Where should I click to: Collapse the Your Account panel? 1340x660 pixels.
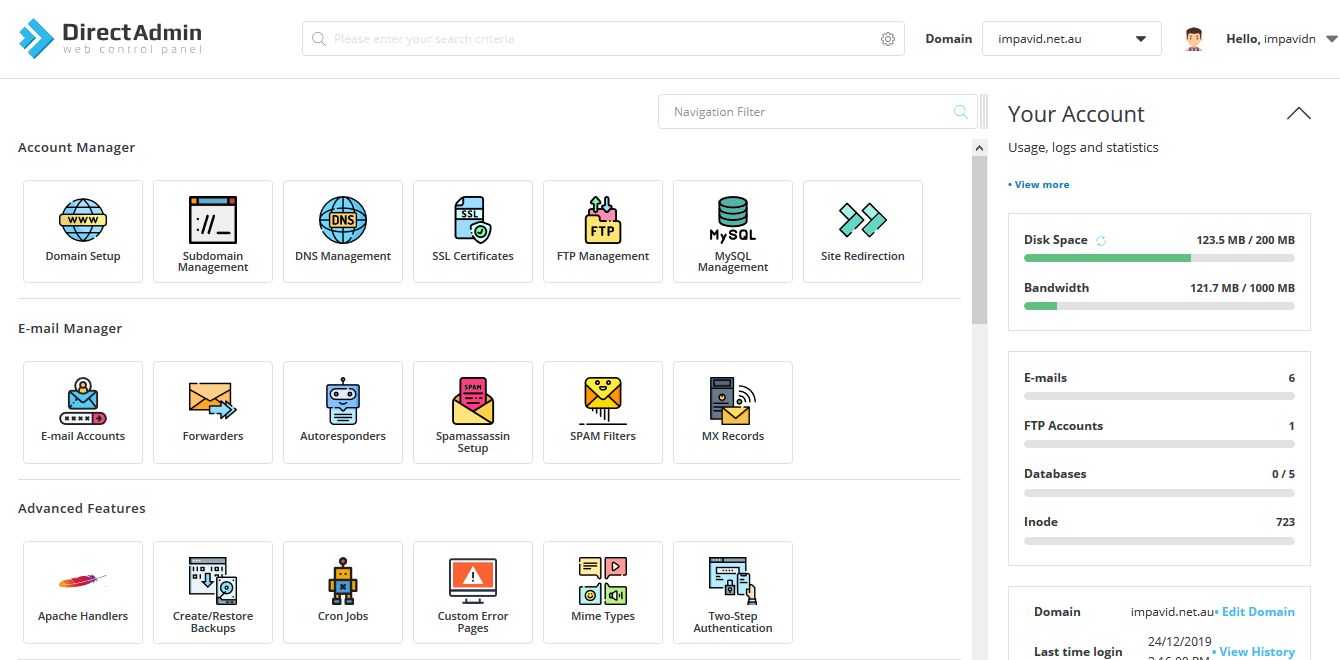[x=1298, y=113]
